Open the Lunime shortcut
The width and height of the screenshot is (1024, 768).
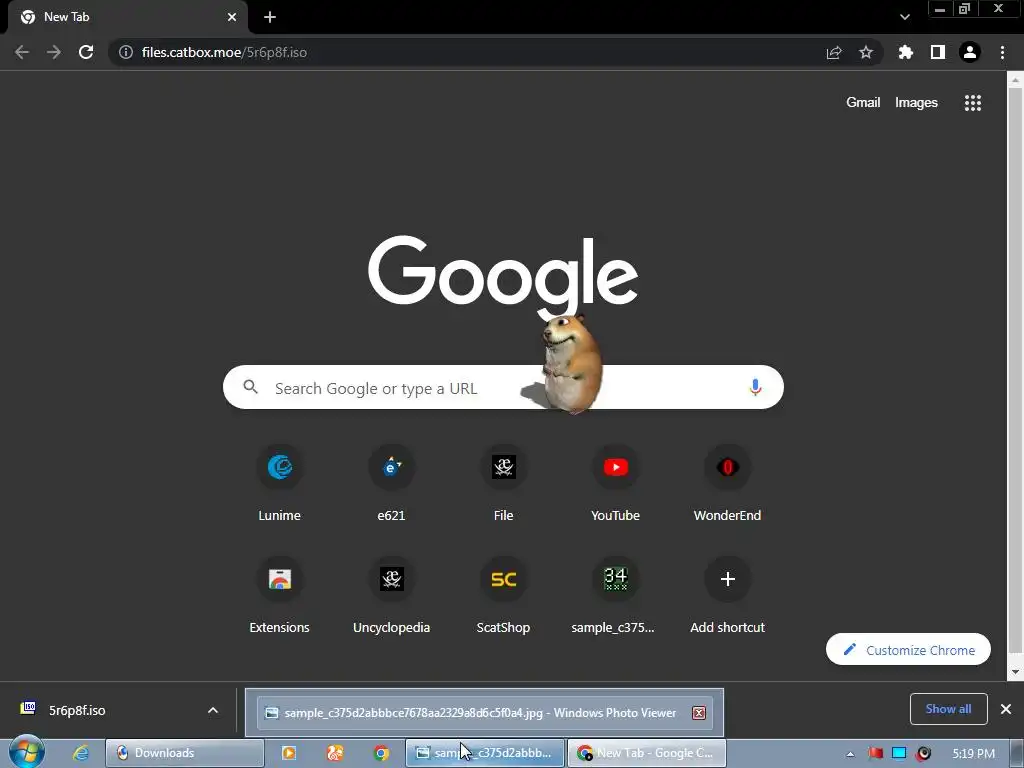click(x=280, y=483)
